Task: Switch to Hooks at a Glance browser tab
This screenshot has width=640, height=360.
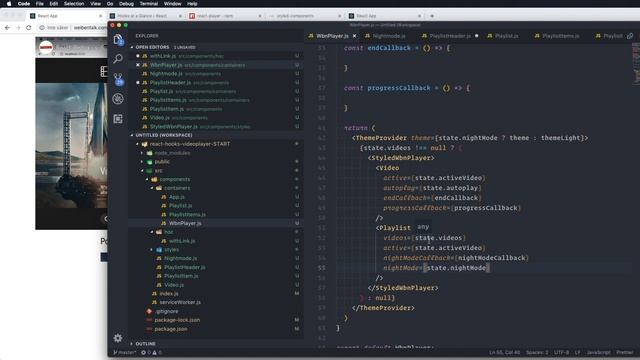Action: (145, 16)
